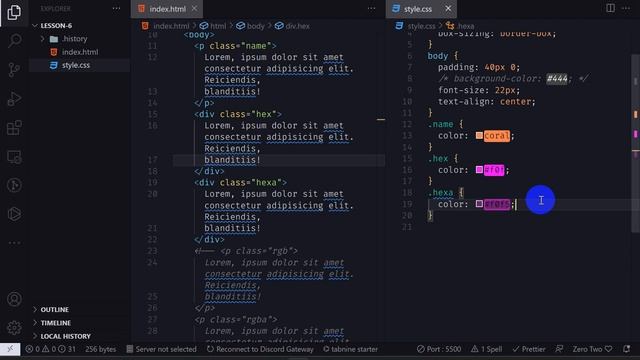This screenshot has height=360, width=640.
Task: Open Explorer panel more actions ellipsis
Action: (x=116, y=9)
